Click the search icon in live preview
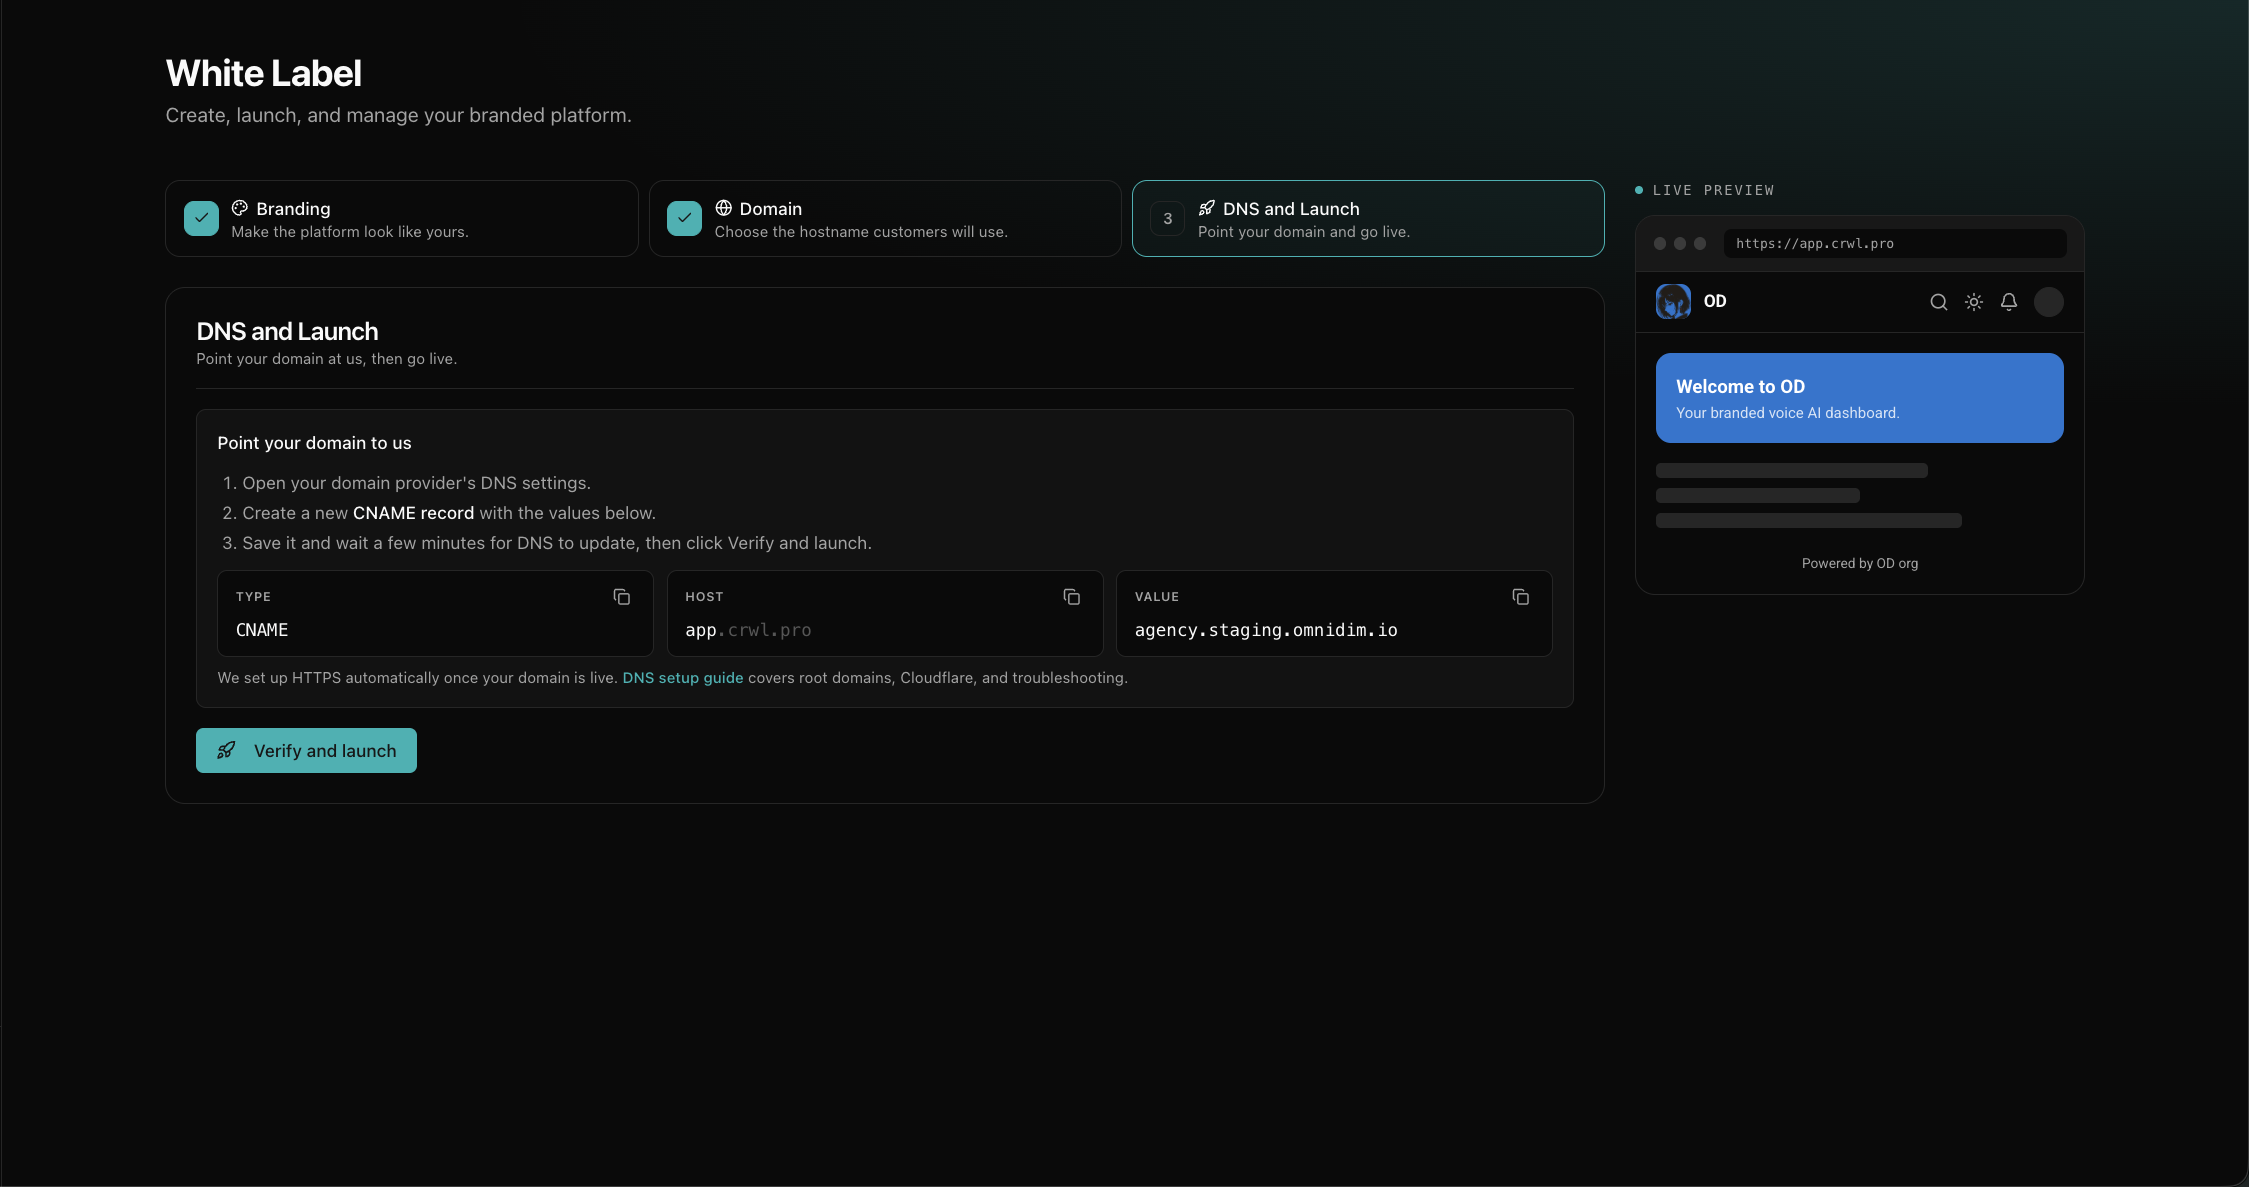Image resolution: width=2249 pixels, height=1187 pixels. 1938,302
